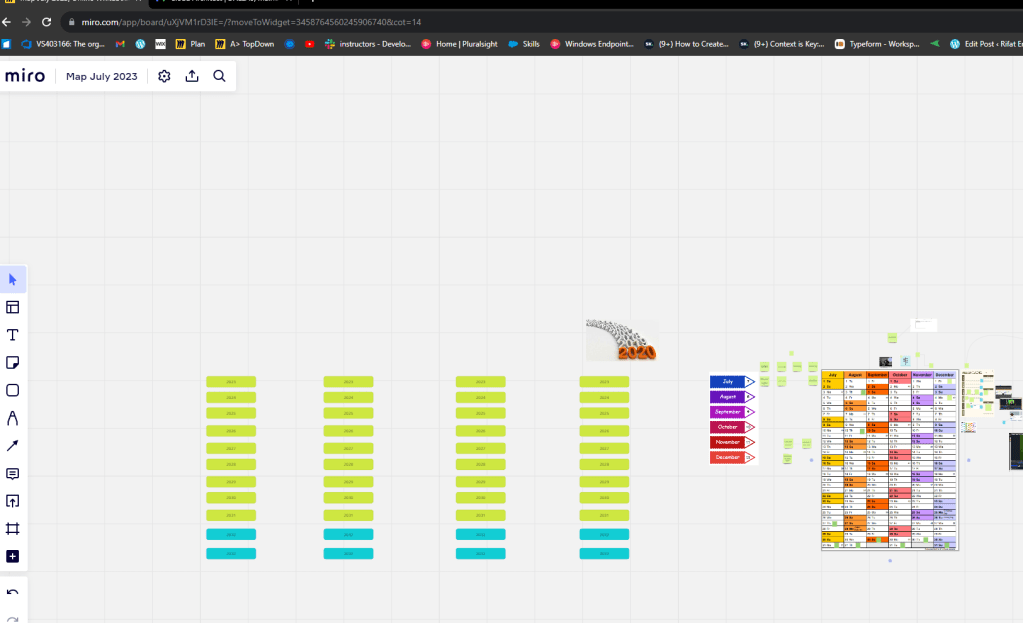Expand more apps plus button
1023x623 pixels.
[12, 556]
